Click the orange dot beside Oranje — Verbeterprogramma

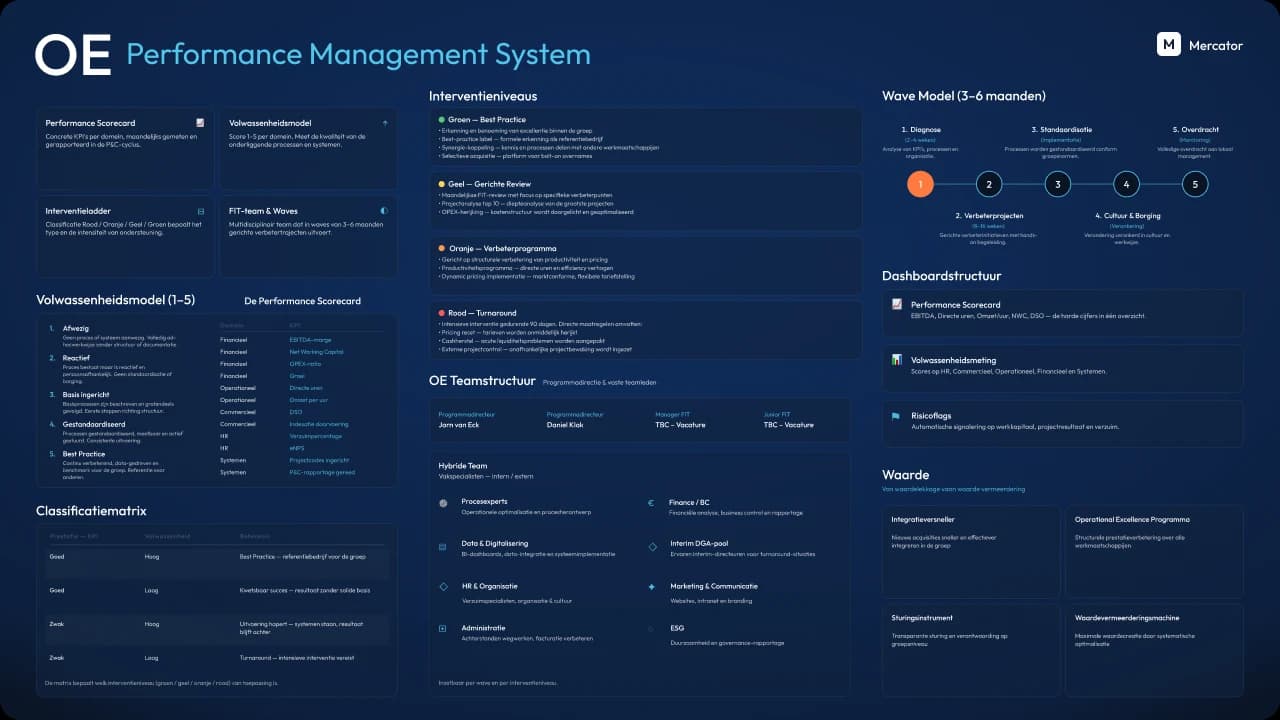coord(441,248)
